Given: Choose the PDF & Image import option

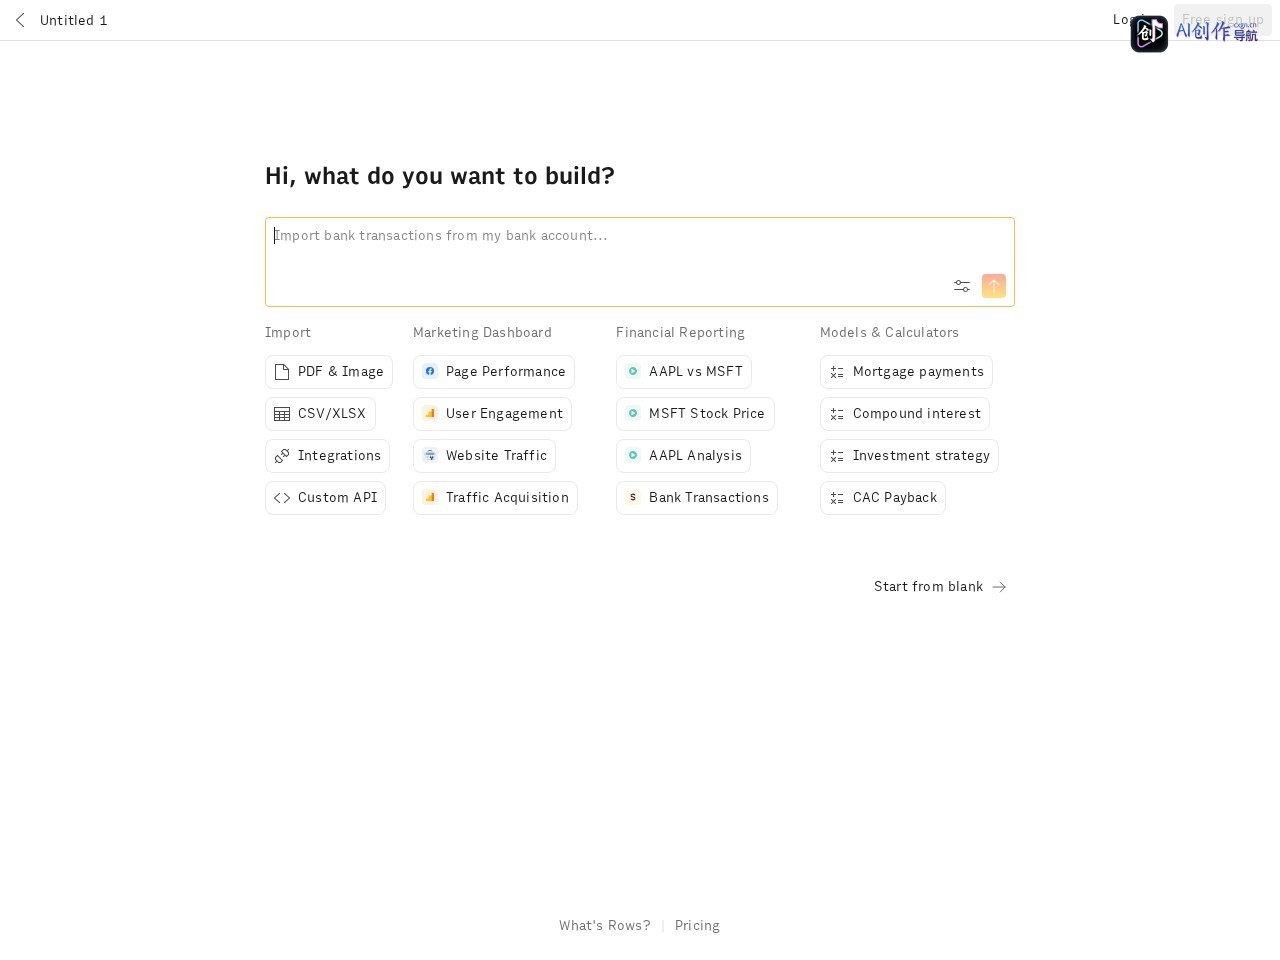Looking at the screenshot, I should point(329,372).
